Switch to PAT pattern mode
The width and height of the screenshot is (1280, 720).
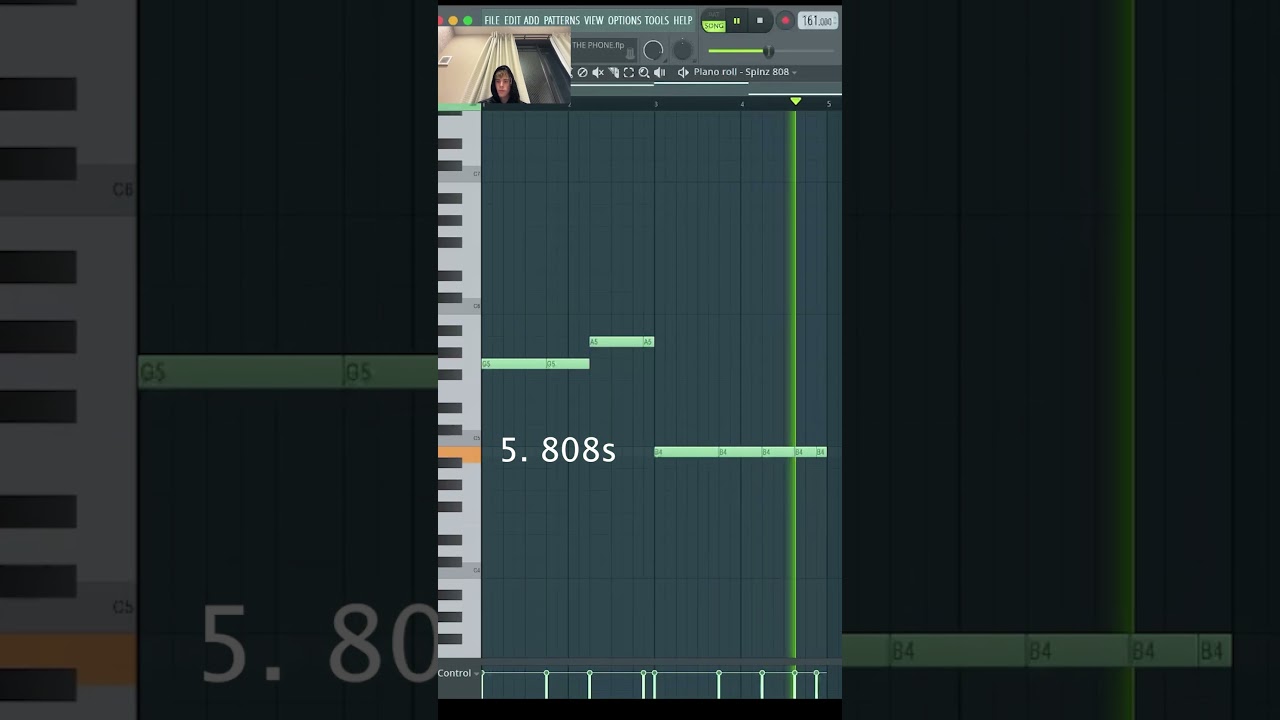pyautogui.click(x=714, y=14)
